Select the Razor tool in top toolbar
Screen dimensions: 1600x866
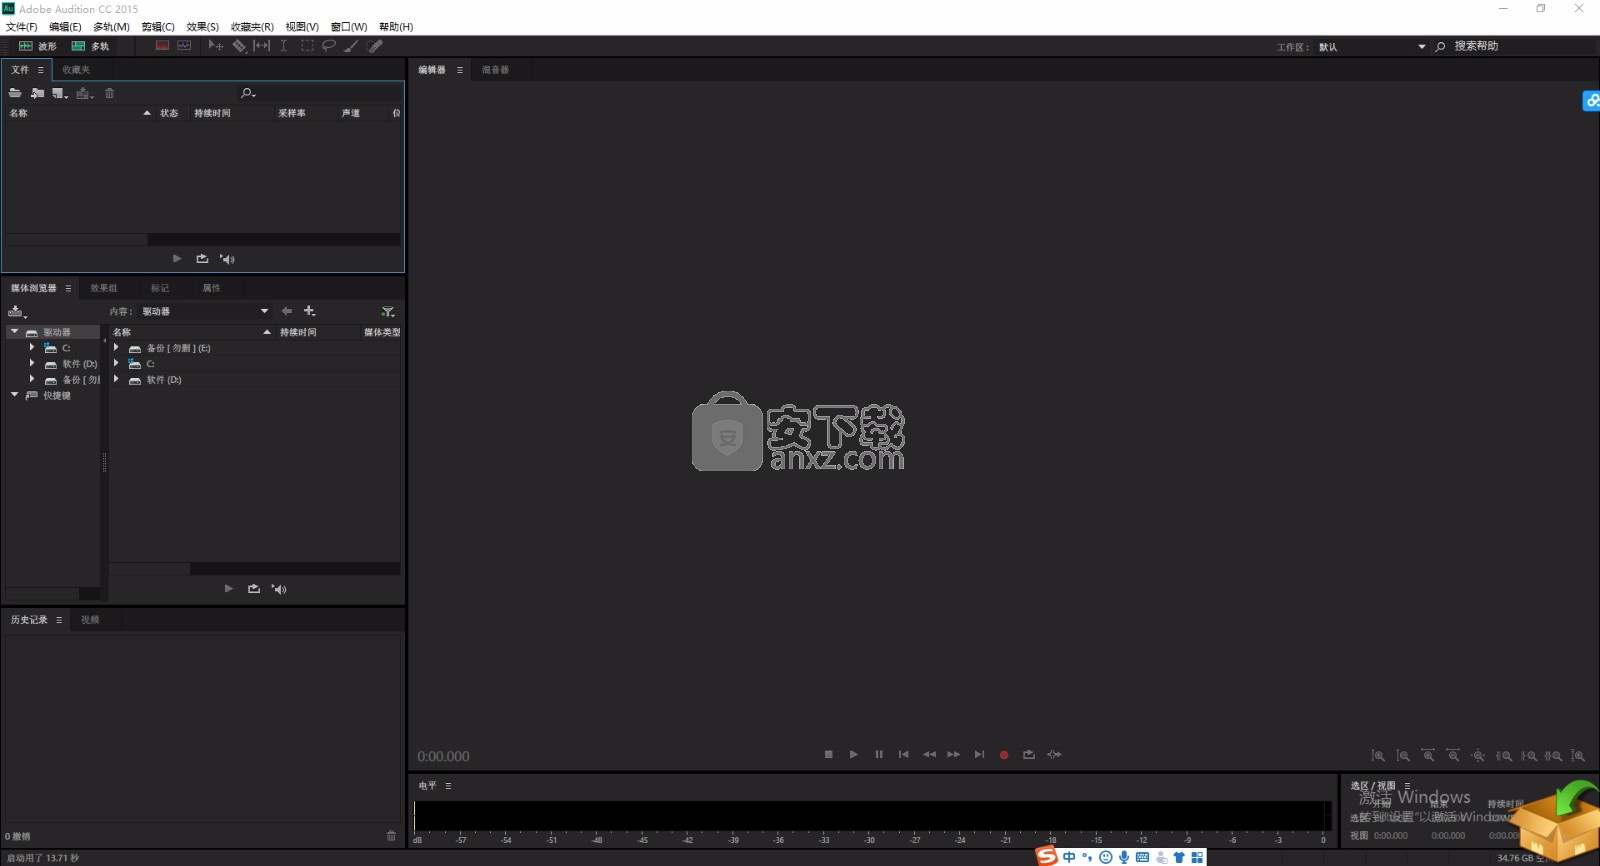tap(239, 46)
